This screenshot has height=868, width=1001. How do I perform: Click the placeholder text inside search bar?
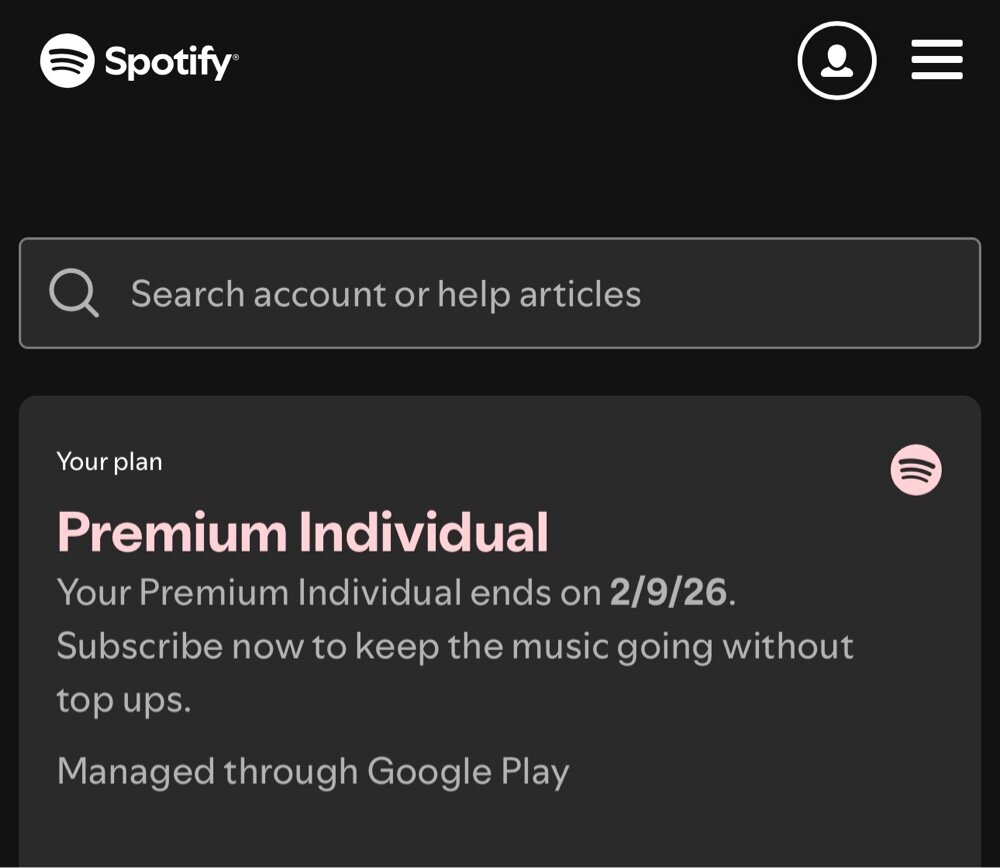point(386,294)
